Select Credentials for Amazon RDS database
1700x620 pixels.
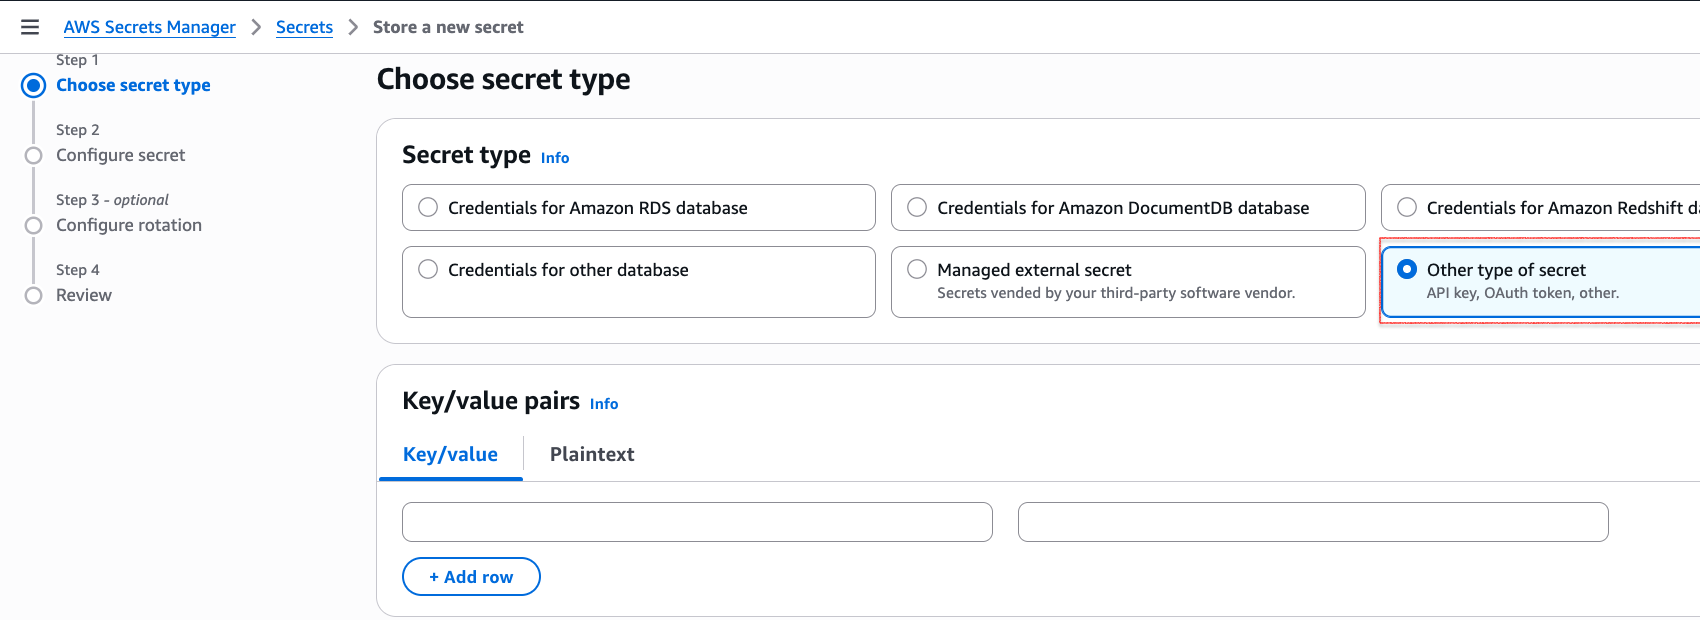pyautogui.click(x=428, y=207)
